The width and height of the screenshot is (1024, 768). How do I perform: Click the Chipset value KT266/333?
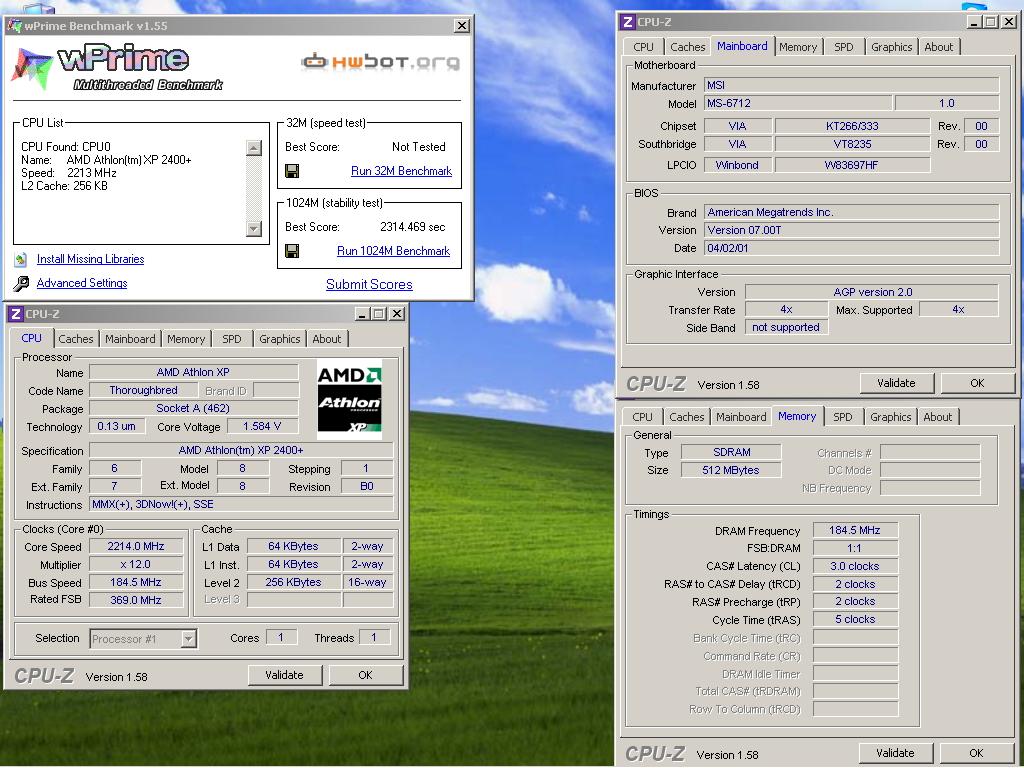tap(852, 126)
